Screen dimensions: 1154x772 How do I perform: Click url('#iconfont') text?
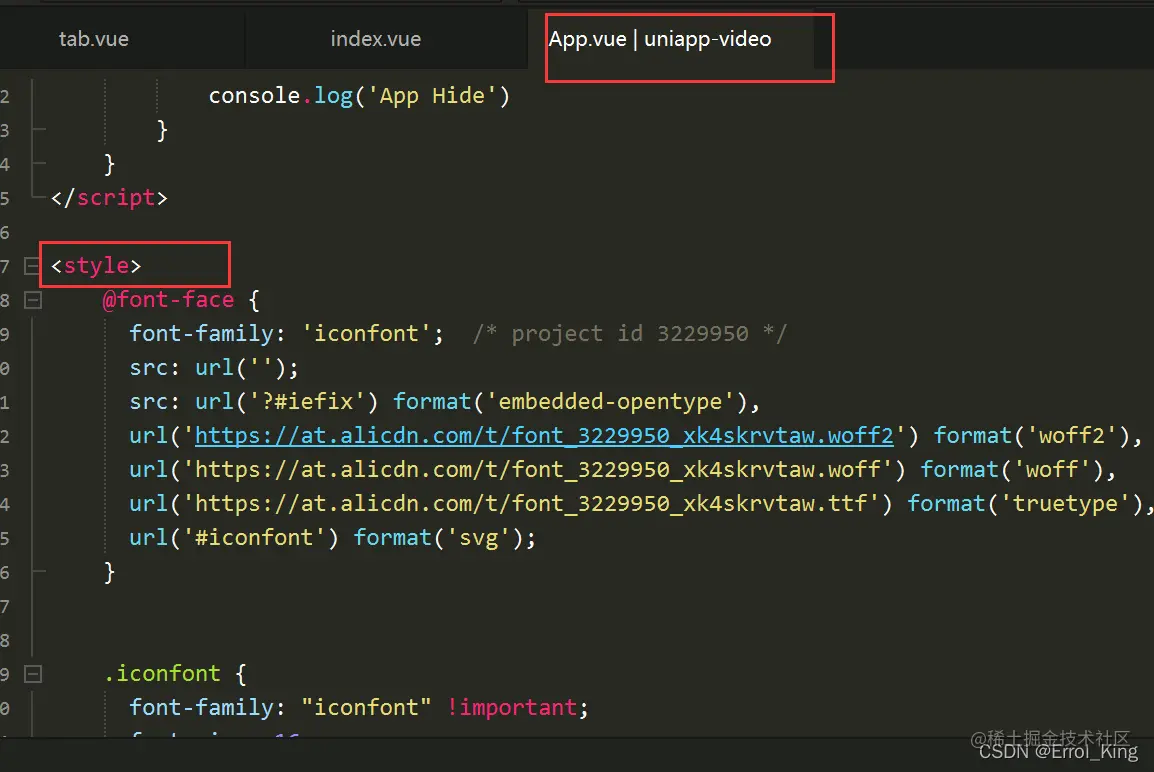234,537
